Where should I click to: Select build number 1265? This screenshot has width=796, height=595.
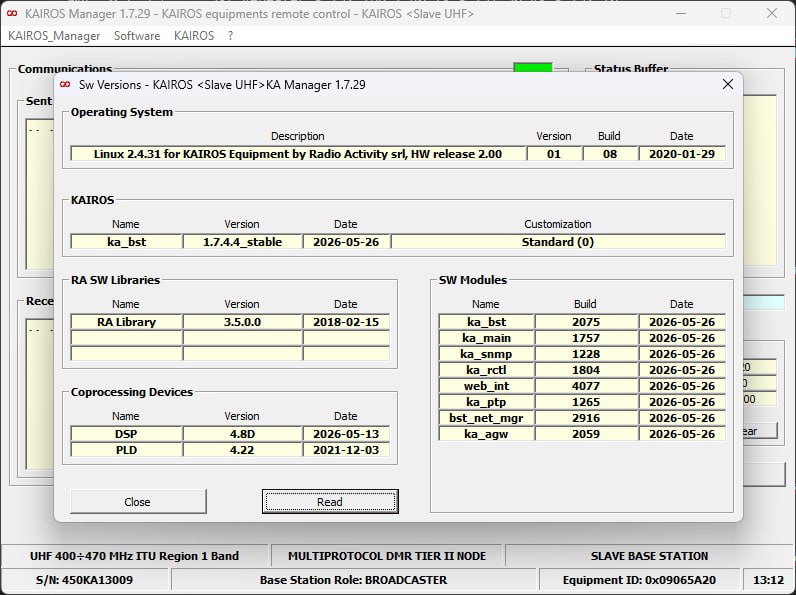pyautogui.click(x=586, y=402)
